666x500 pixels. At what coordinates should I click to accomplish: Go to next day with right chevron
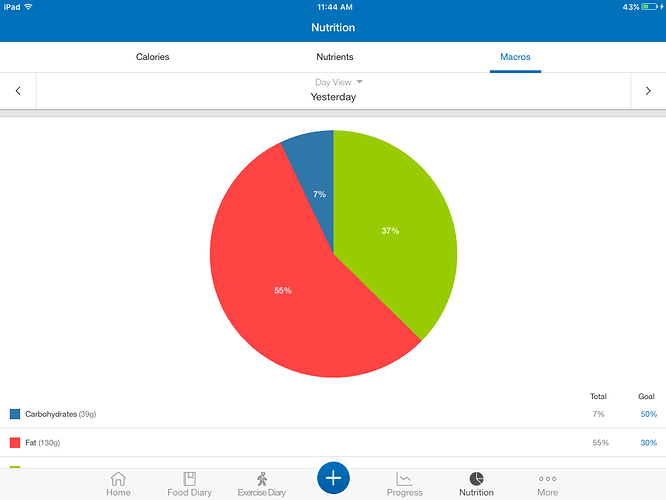tap(648, 90)
